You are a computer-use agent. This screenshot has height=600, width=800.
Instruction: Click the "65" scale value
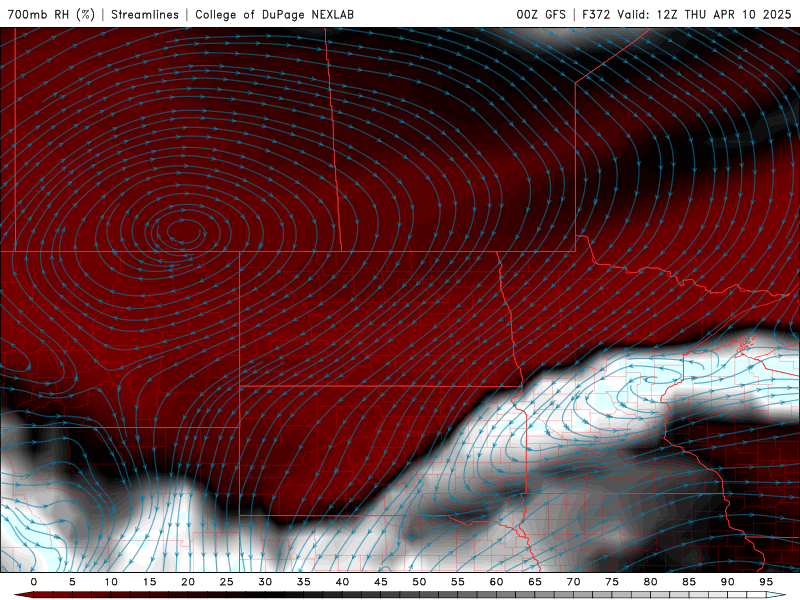535,582
